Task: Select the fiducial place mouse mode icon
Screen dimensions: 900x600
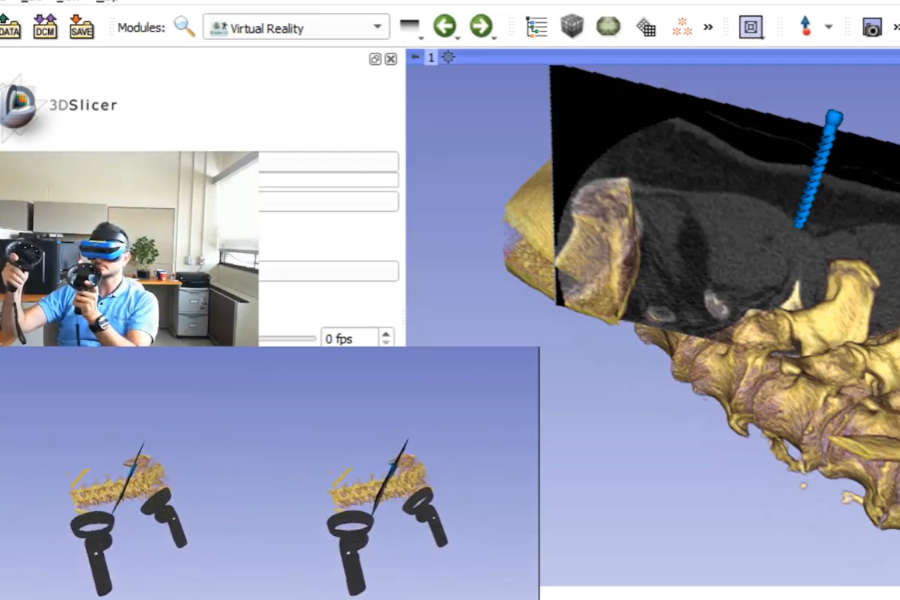Action: tap(805, 26)
